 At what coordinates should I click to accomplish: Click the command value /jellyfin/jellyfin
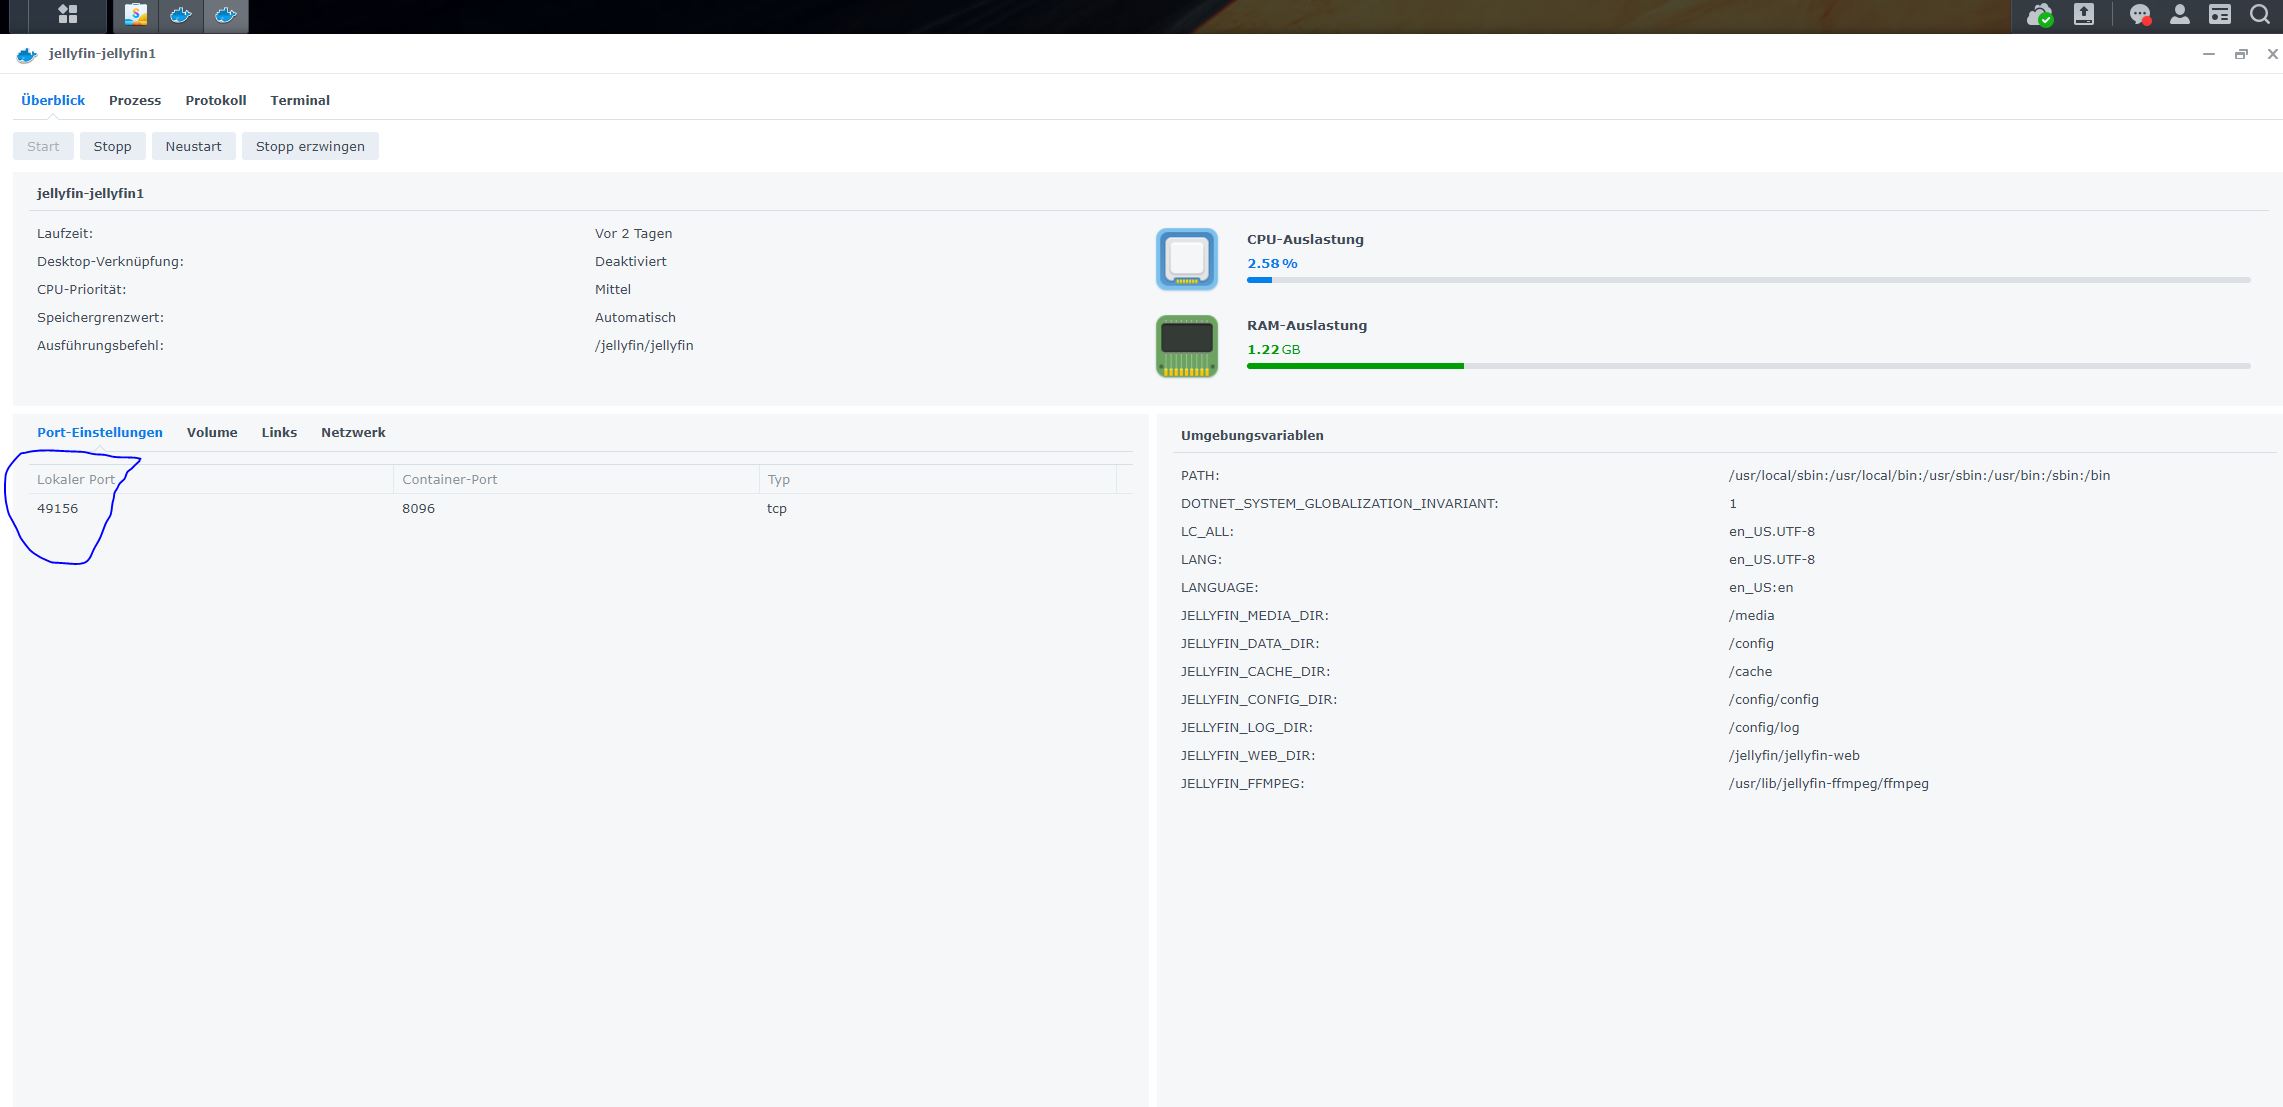pos(644,345)
